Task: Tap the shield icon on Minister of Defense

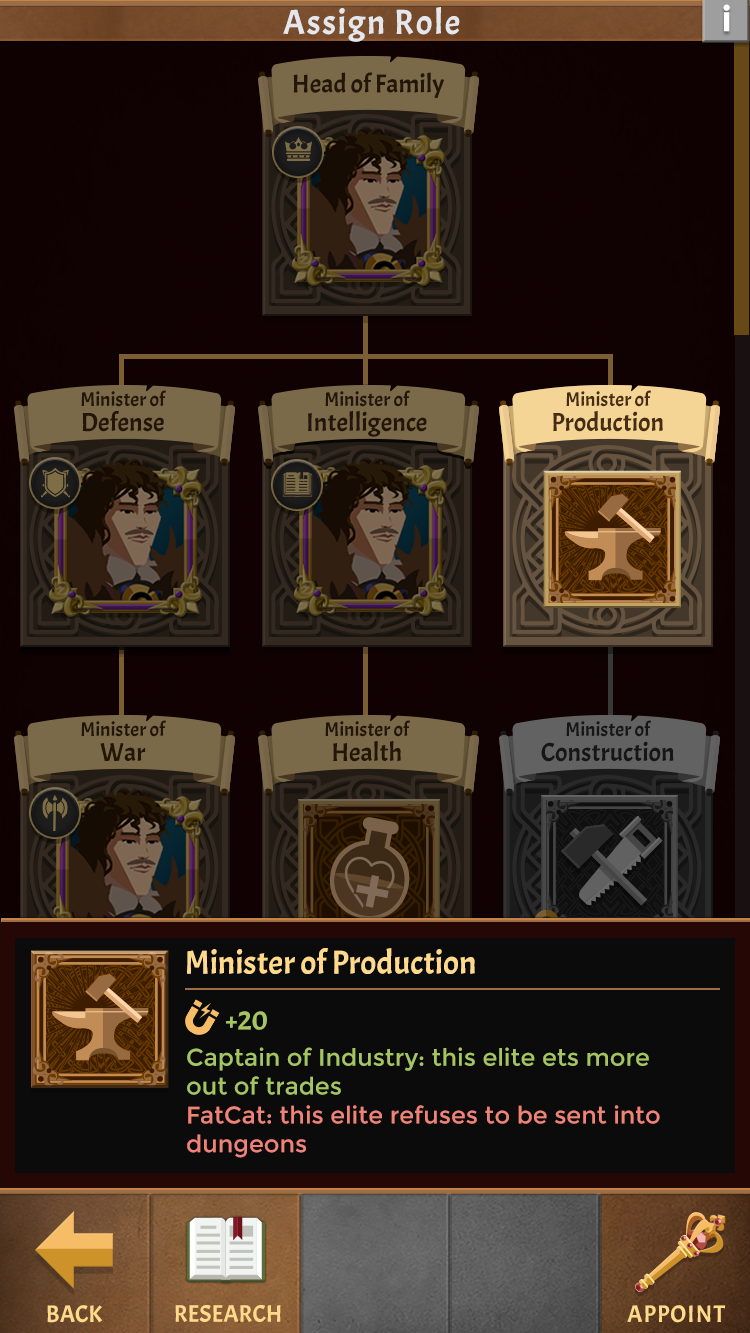Action: click(55, 484)
